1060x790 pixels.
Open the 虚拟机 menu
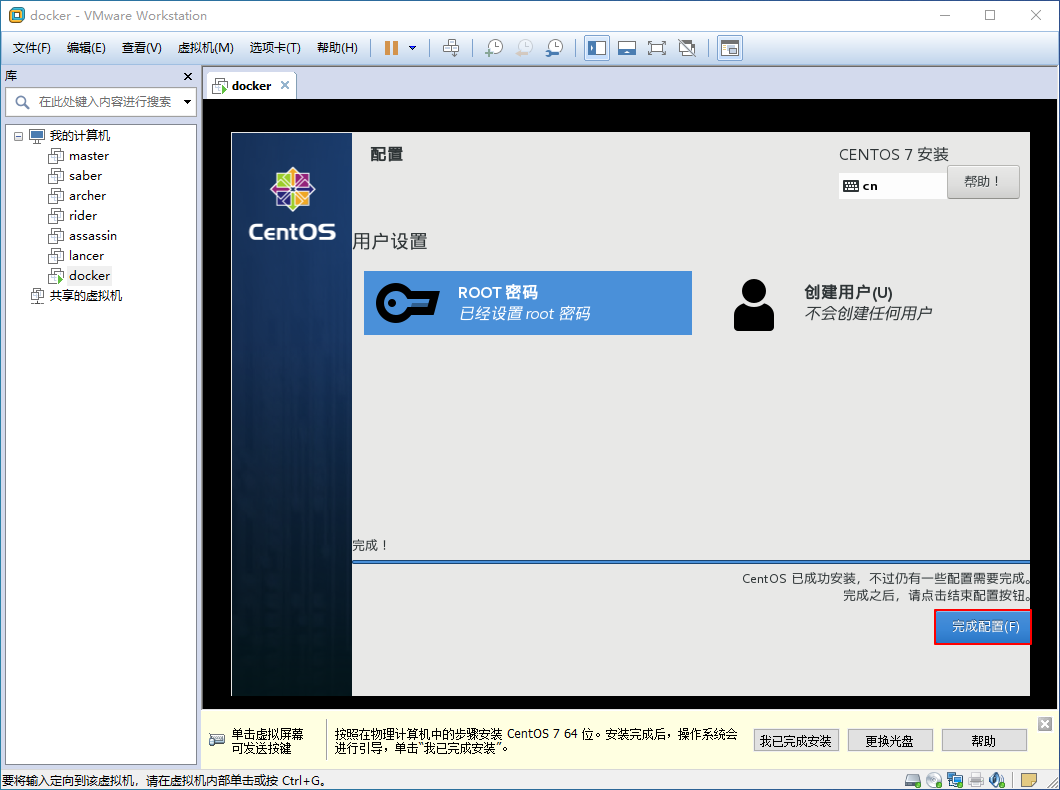[205, 47]
